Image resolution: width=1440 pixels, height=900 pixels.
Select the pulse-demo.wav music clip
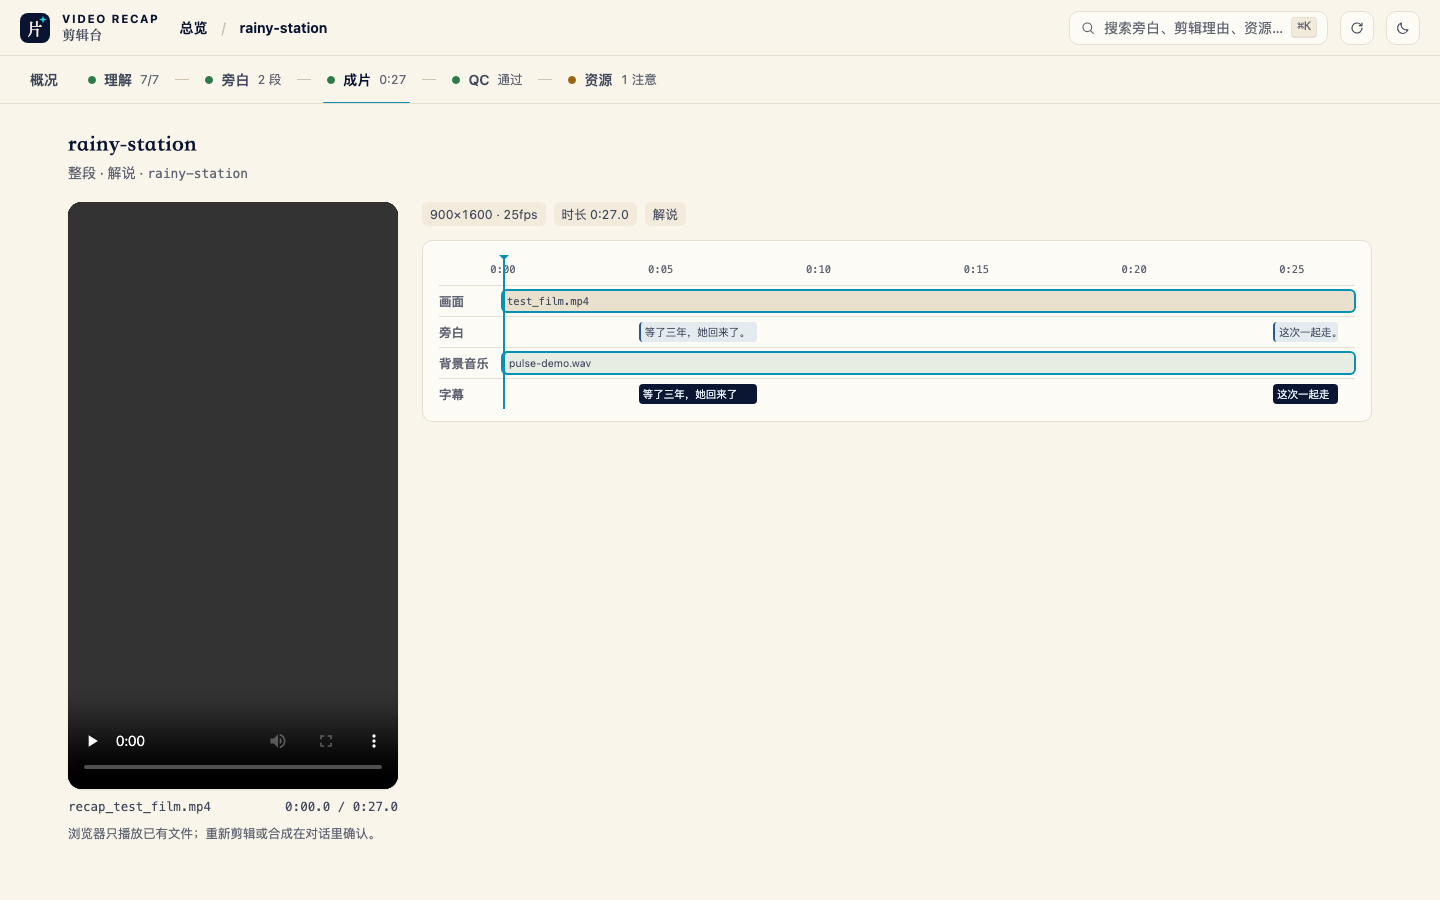[928, 363]
